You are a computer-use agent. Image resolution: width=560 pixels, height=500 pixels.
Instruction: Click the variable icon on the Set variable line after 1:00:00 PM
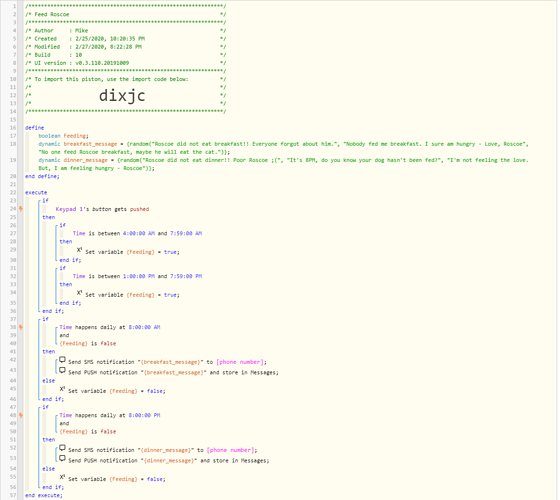click(79, 293)
